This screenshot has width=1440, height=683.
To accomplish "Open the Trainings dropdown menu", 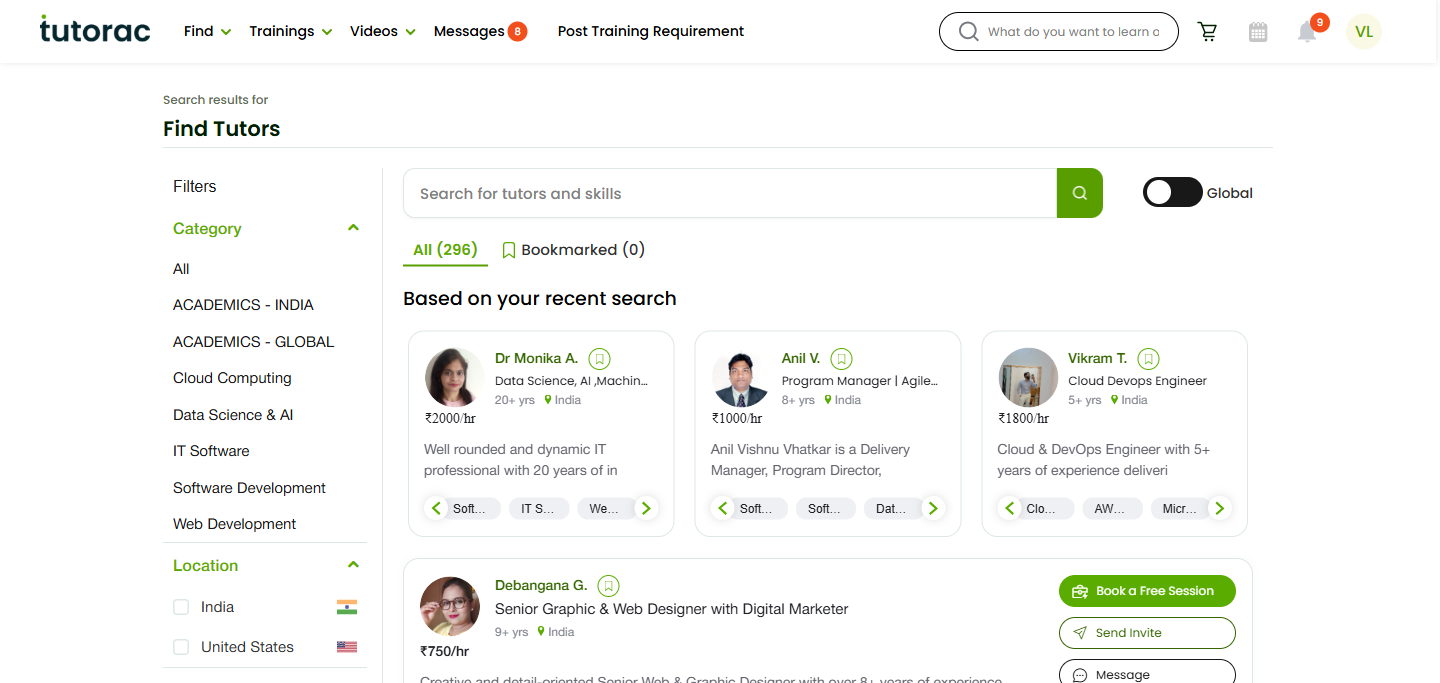I will coord(290,31).
